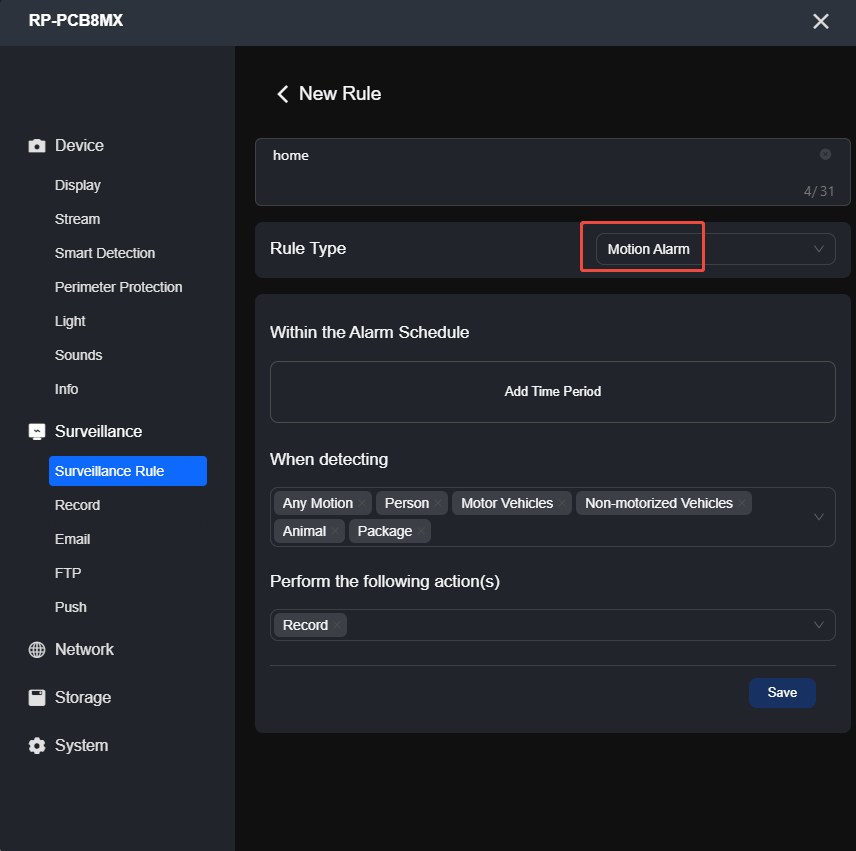The height and width of the screenshot is (851, 856).
Task: Clear the rule name using the field's clear icon
Action: (825, 154)
